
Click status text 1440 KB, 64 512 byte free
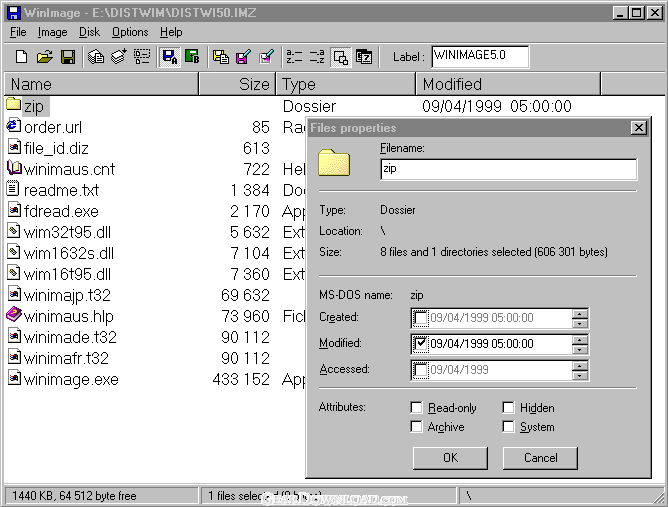[74, 496]
